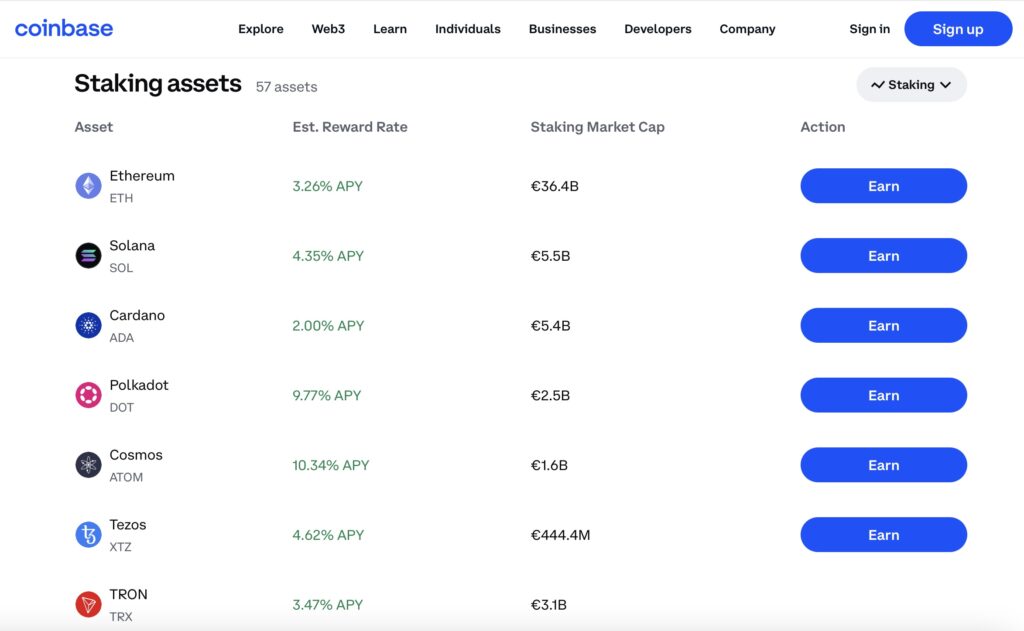Click the Polkadot coin icon
The image size is (1024, 631).
pos(88,395)
